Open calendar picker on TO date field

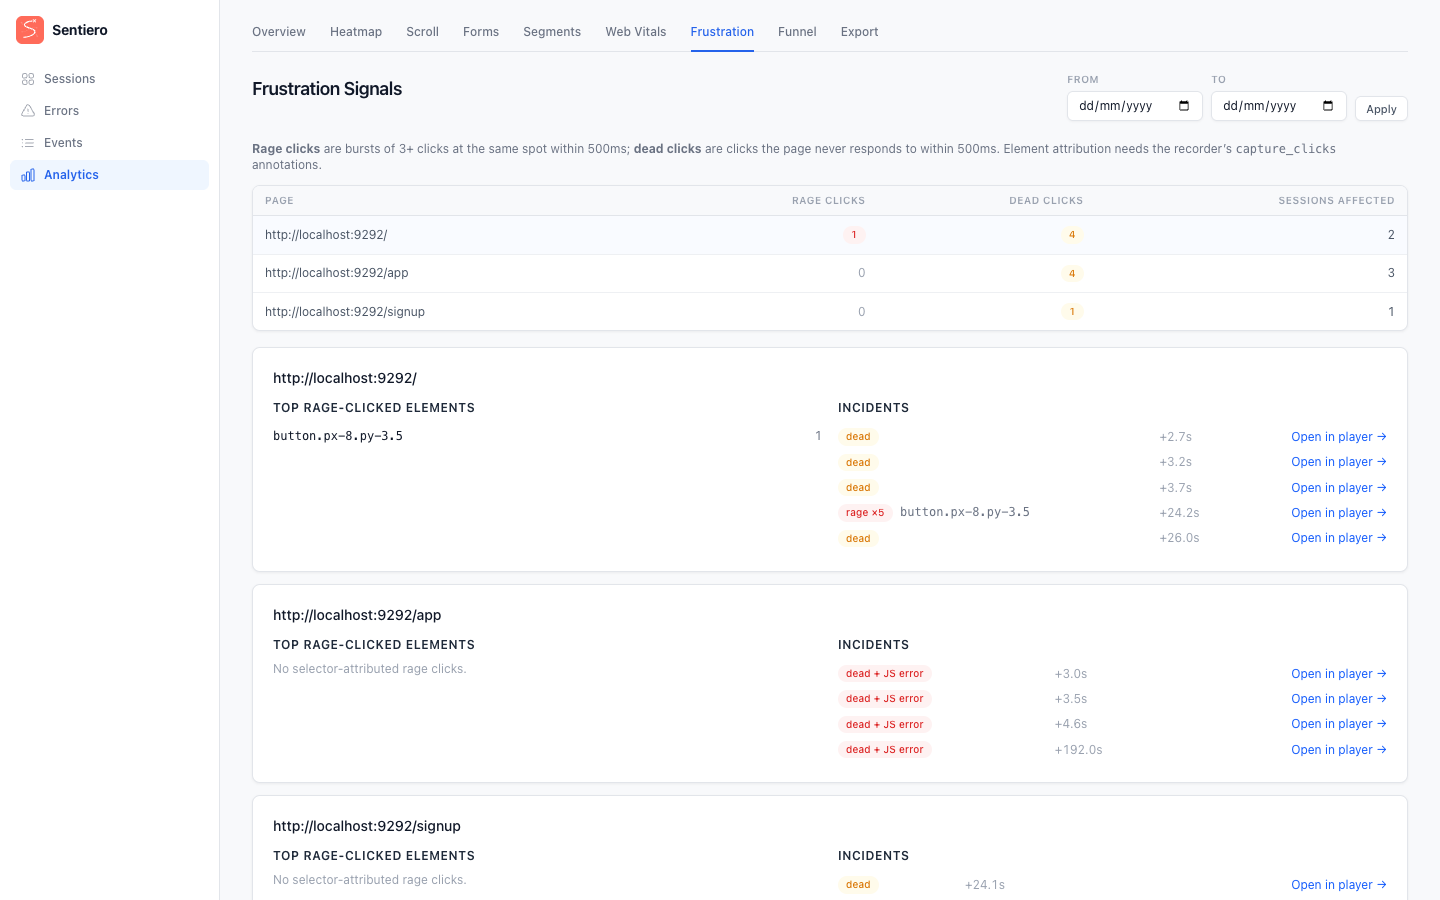pyautogui.click(x=1328, y=106)
